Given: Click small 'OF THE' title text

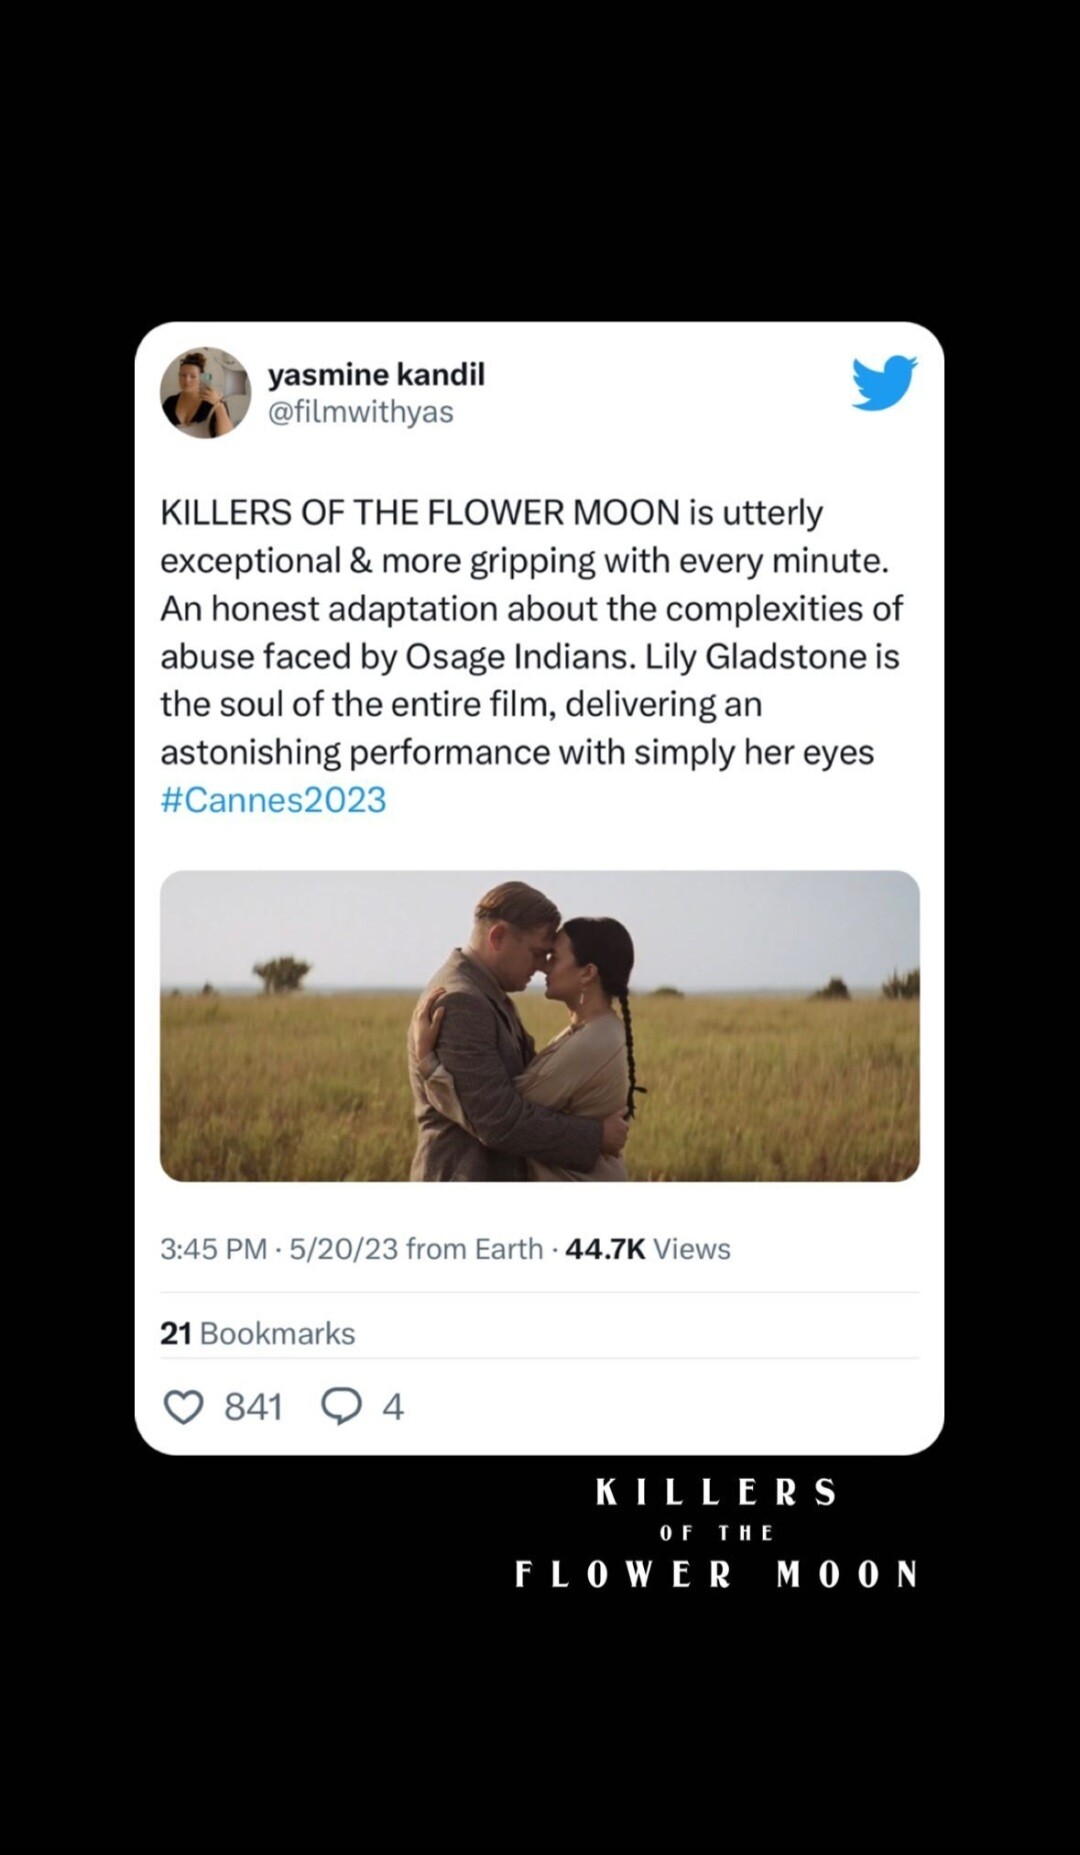Looking at the screenshot, I should (716, 1533).
